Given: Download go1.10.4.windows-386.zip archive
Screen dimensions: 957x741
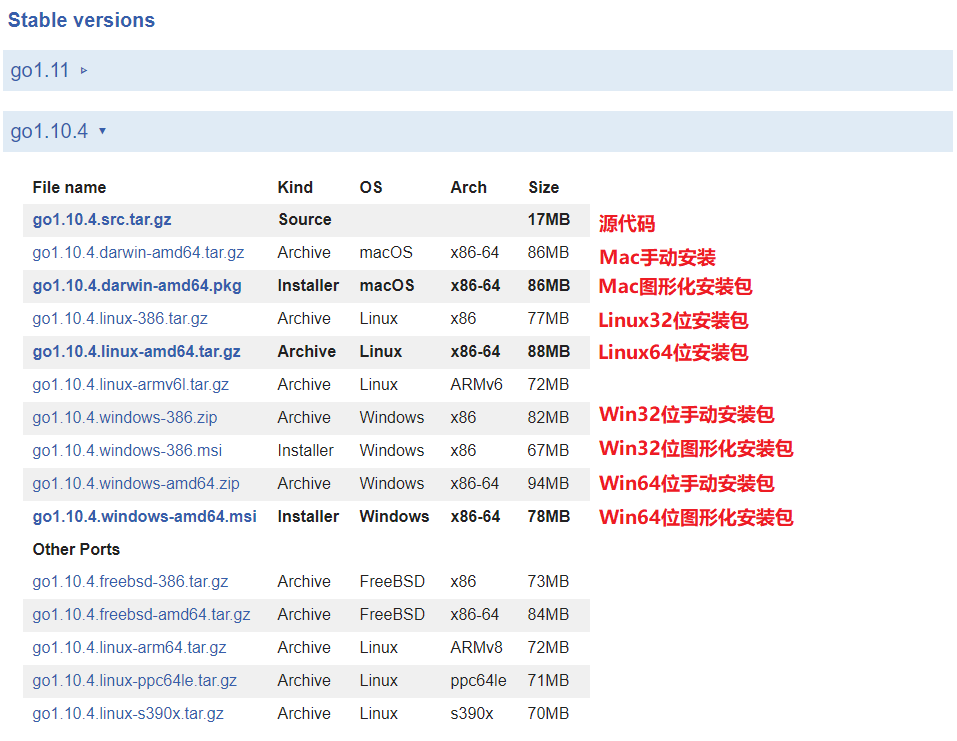Looking at the screenshot, I should pos(125,417).
